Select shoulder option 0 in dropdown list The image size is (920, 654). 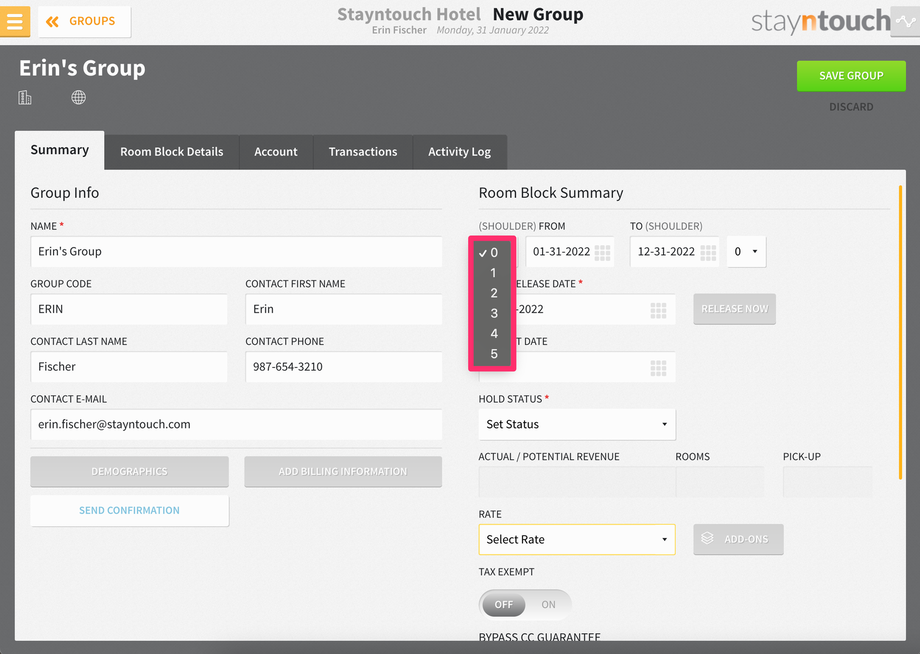(x=493, y=253)
